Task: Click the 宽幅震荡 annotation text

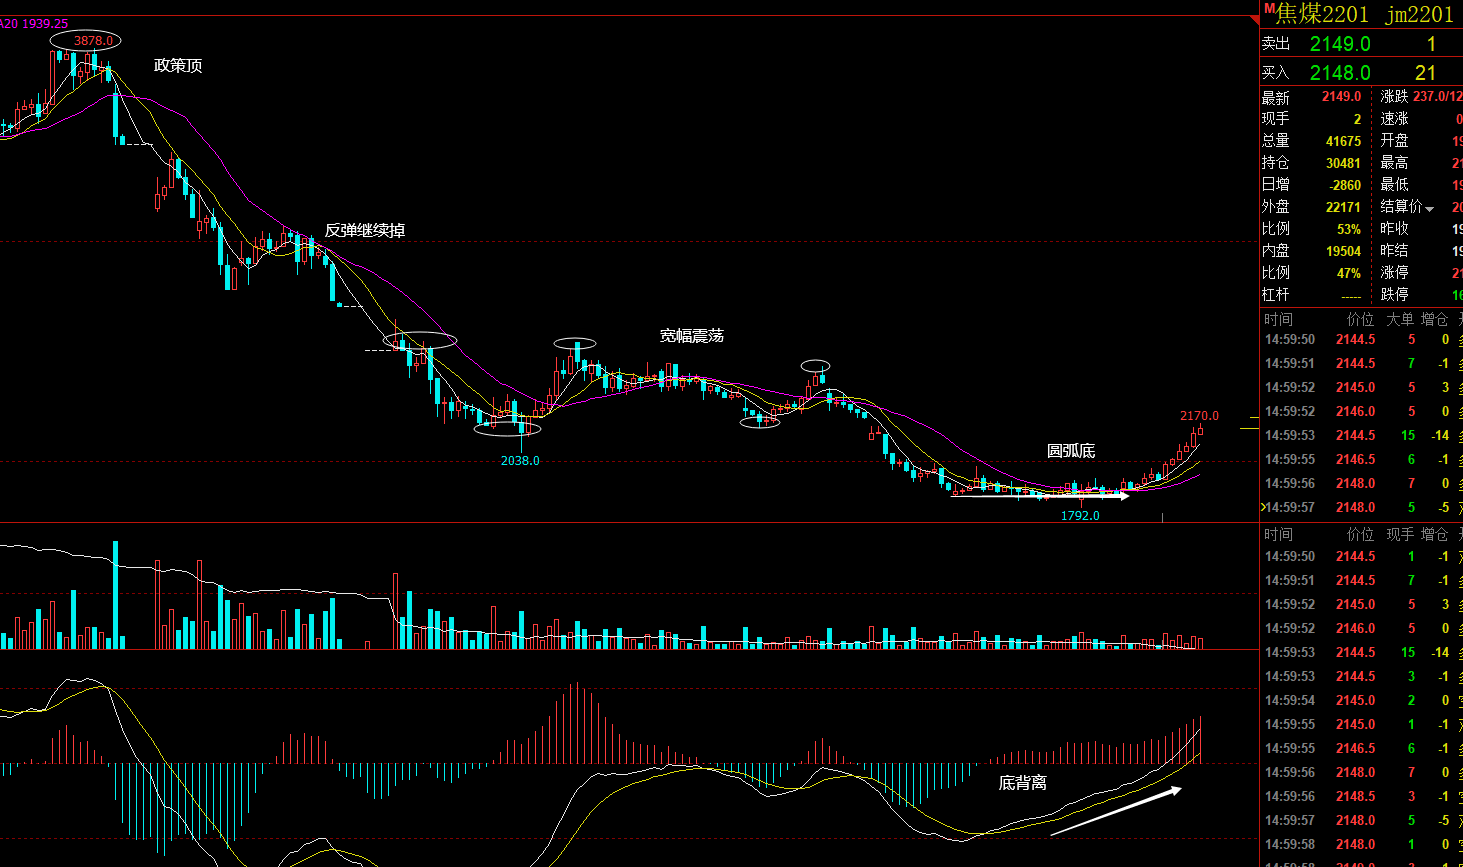Action: [692, 336]
